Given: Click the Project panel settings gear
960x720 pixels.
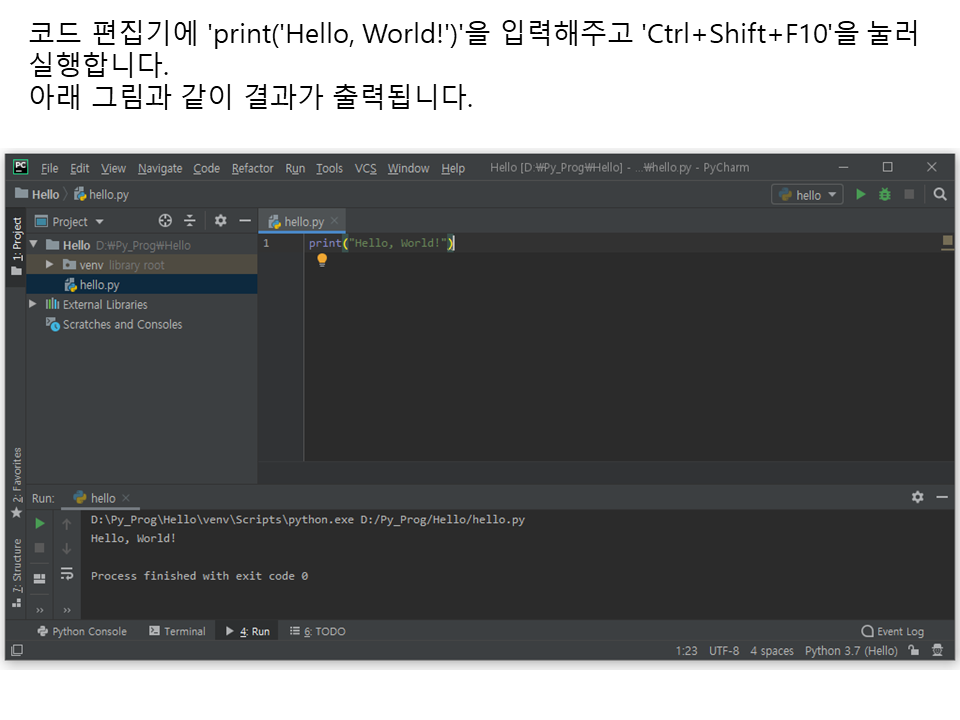Looking at the screenshot, I should (221, 221).
